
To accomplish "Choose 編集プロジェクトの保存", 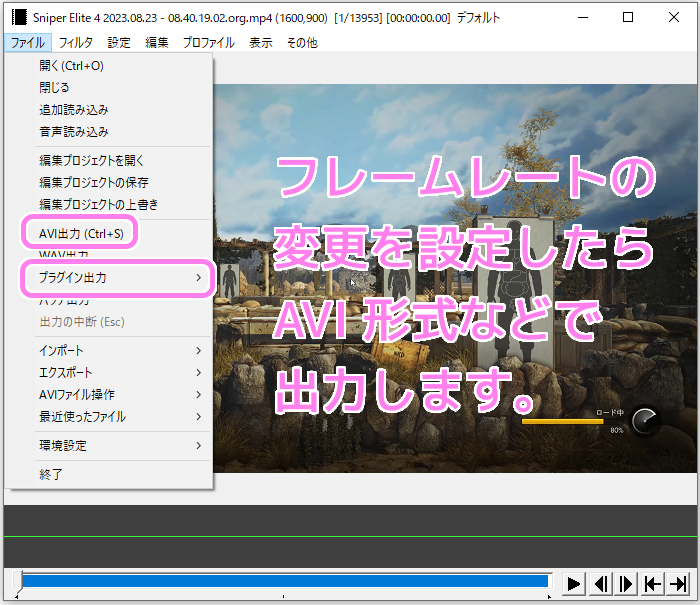I will 109,182.
